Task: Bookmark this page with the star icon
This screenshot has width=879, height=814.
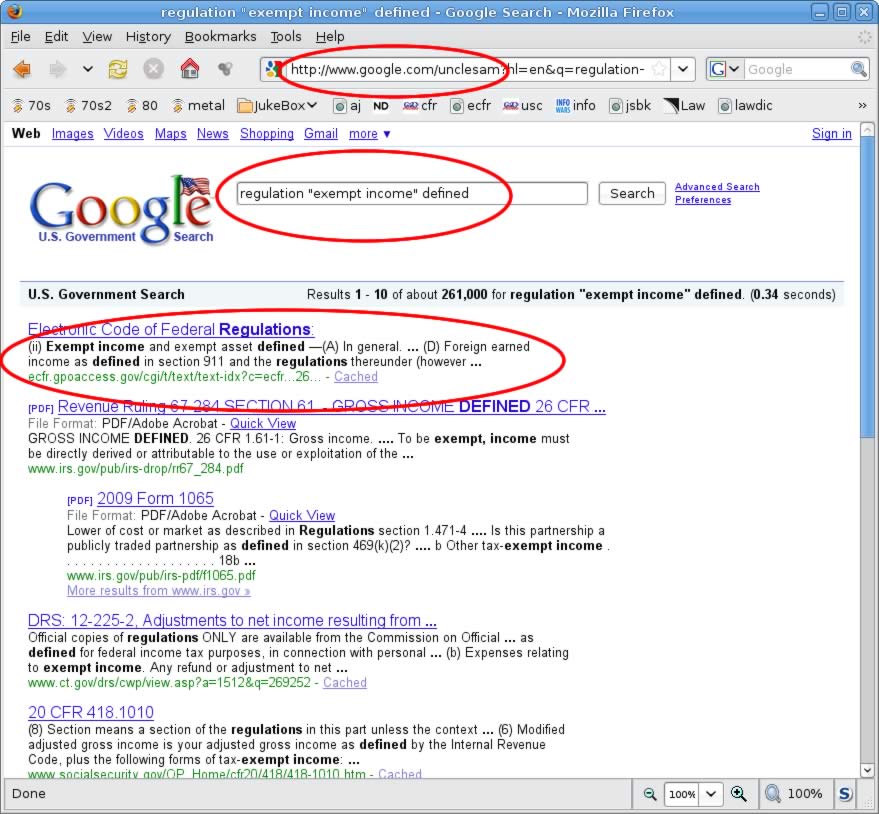Action: [659, 70]
